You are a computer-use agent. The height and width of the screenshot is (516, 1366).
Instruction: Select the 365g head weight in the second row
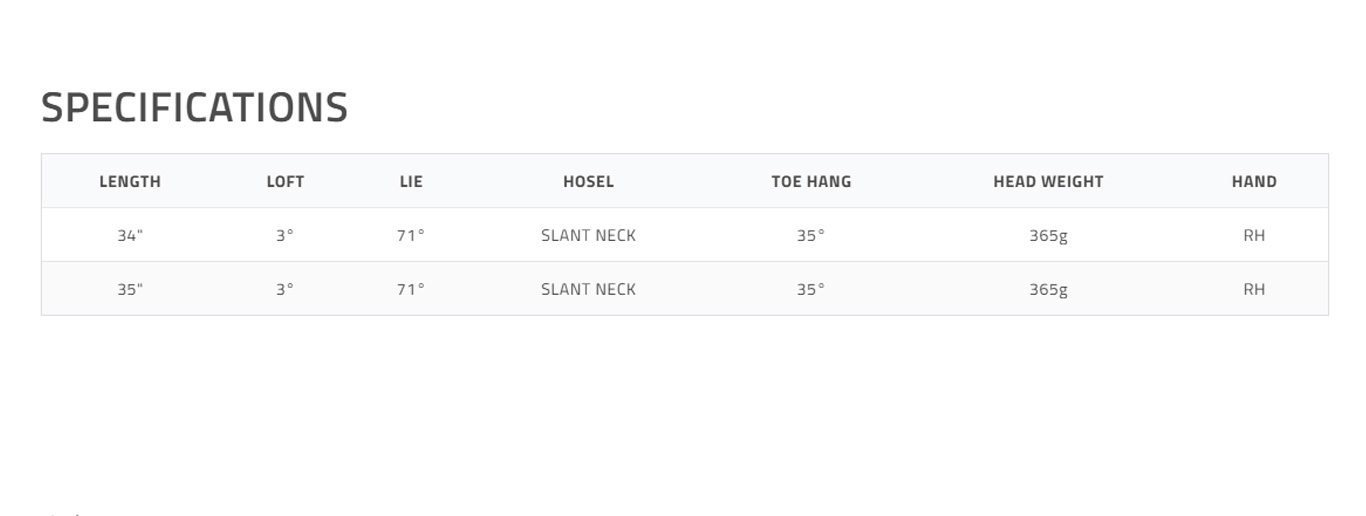pos(1048,289)
